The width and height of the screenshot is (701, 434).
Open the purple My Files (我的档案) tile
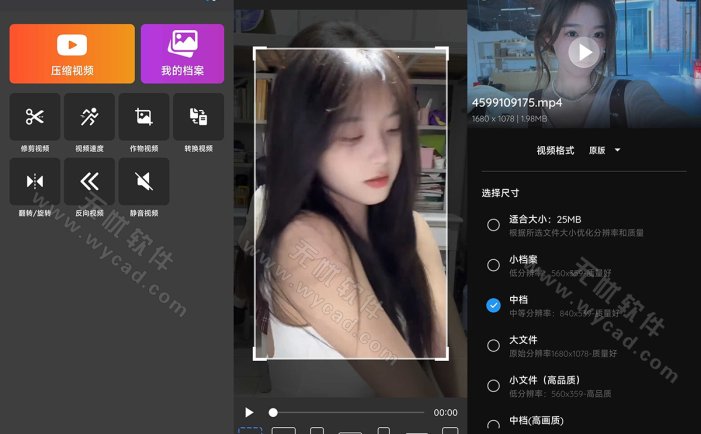tap(182, 54)
